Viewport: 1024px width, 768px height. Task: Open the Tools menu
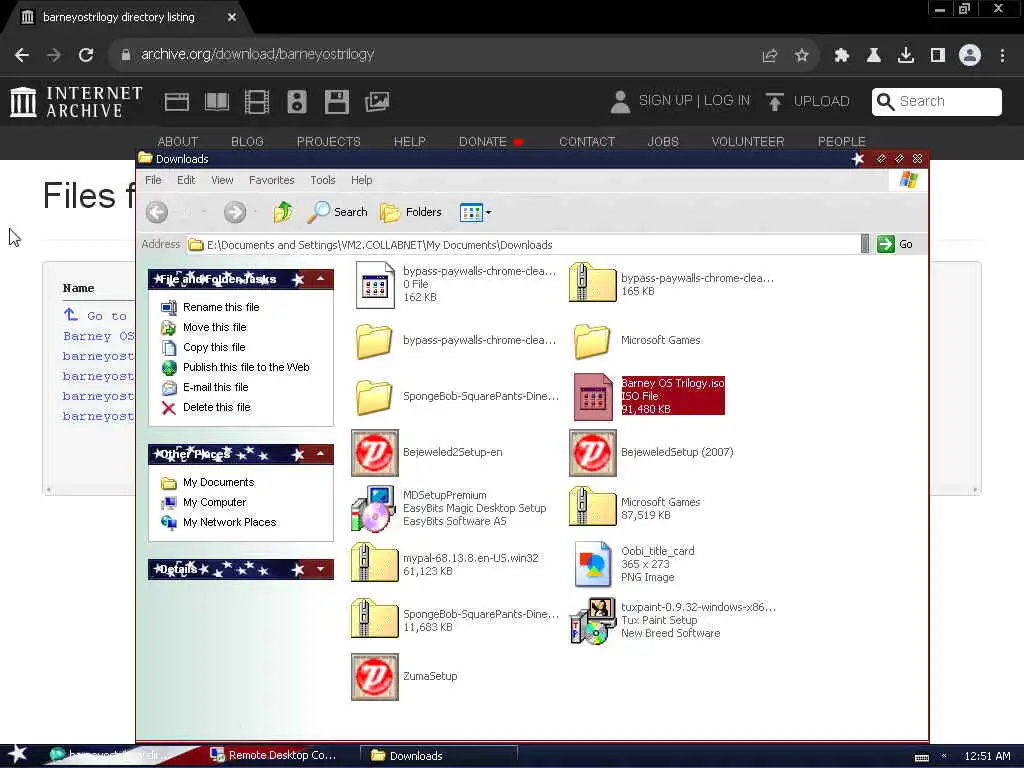pos(323,180)
